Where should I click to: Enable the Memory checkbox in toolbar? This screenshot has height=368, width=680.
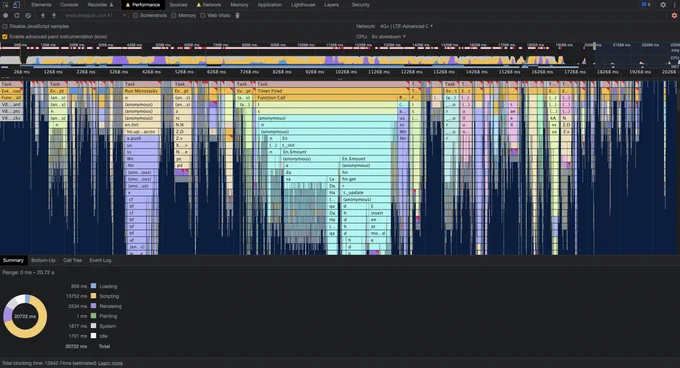click(x=173, y=16)
